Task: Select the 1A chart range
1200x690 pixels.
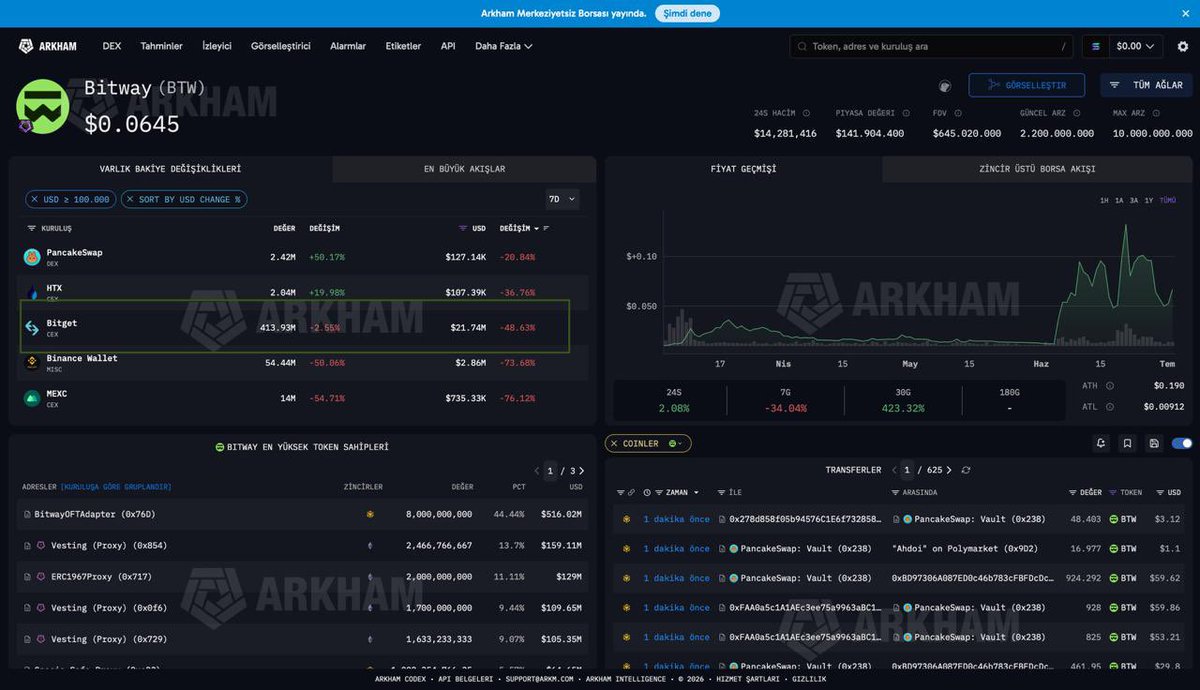Action: [x=1119, y=200]
